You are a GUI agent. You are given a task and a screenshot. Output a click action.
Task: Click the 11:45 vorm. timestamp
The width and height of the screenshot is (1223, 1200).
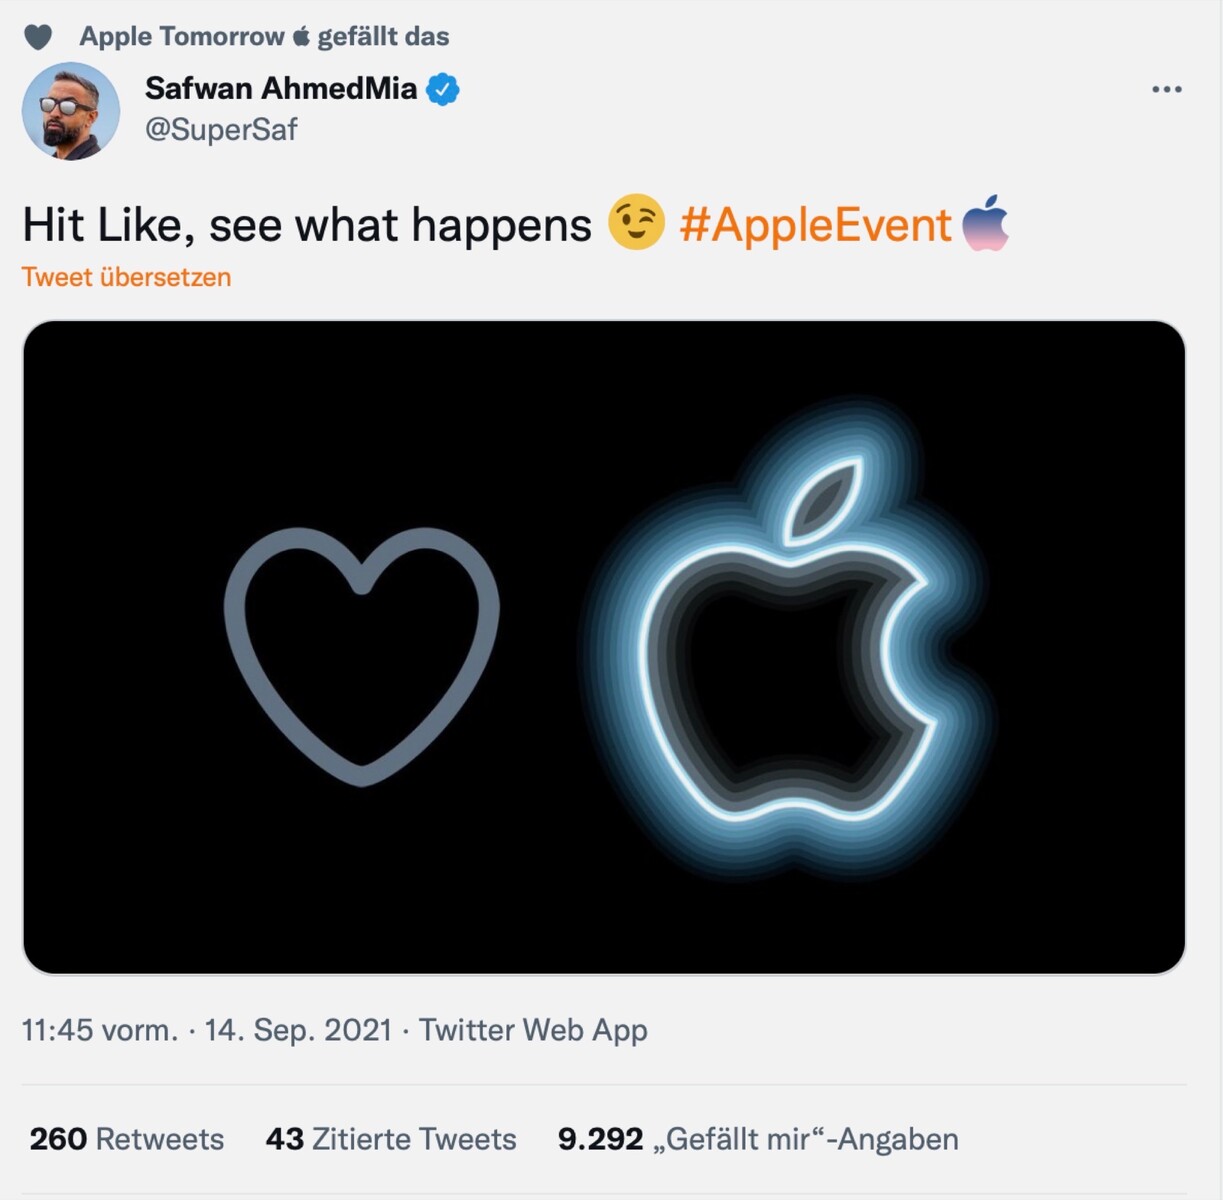99,1030
